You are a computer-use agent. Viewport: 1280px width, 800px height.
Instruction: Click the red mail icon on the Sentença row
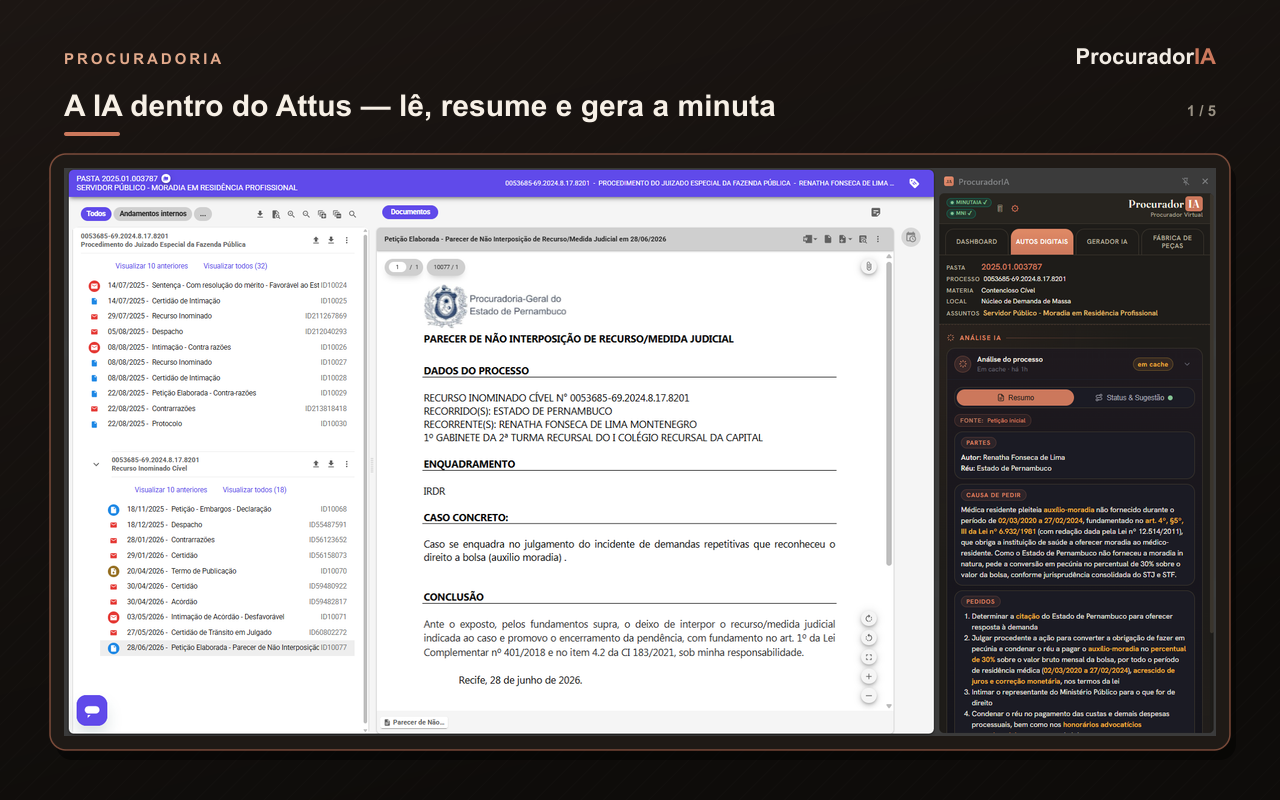coord(94,286)
